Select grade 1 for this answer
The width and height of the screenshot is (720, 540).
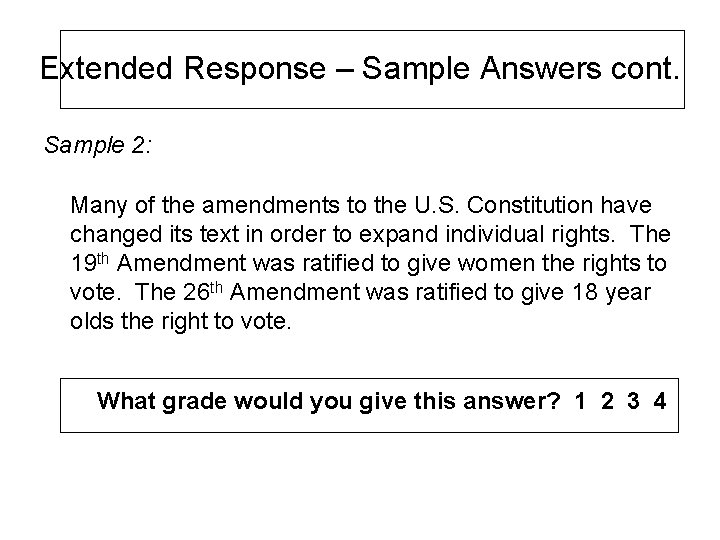point(580,401)
